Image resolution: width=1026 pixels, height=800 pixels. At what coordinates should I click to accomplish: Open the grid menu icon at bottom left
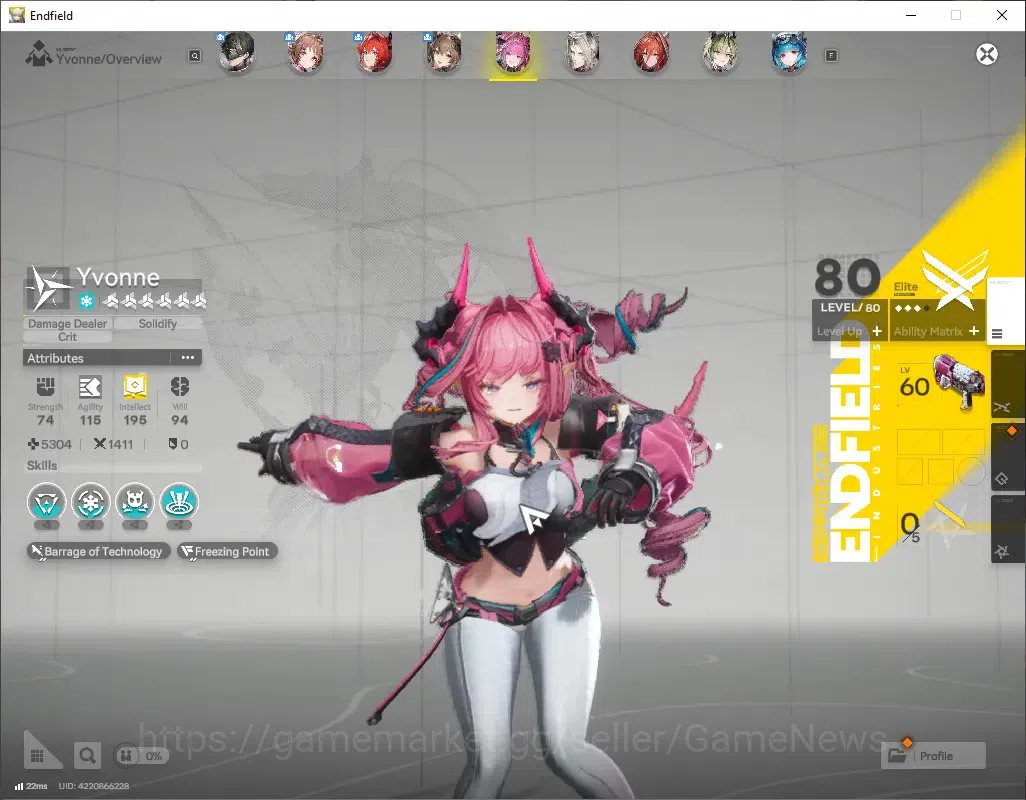(x=38, y=756)
